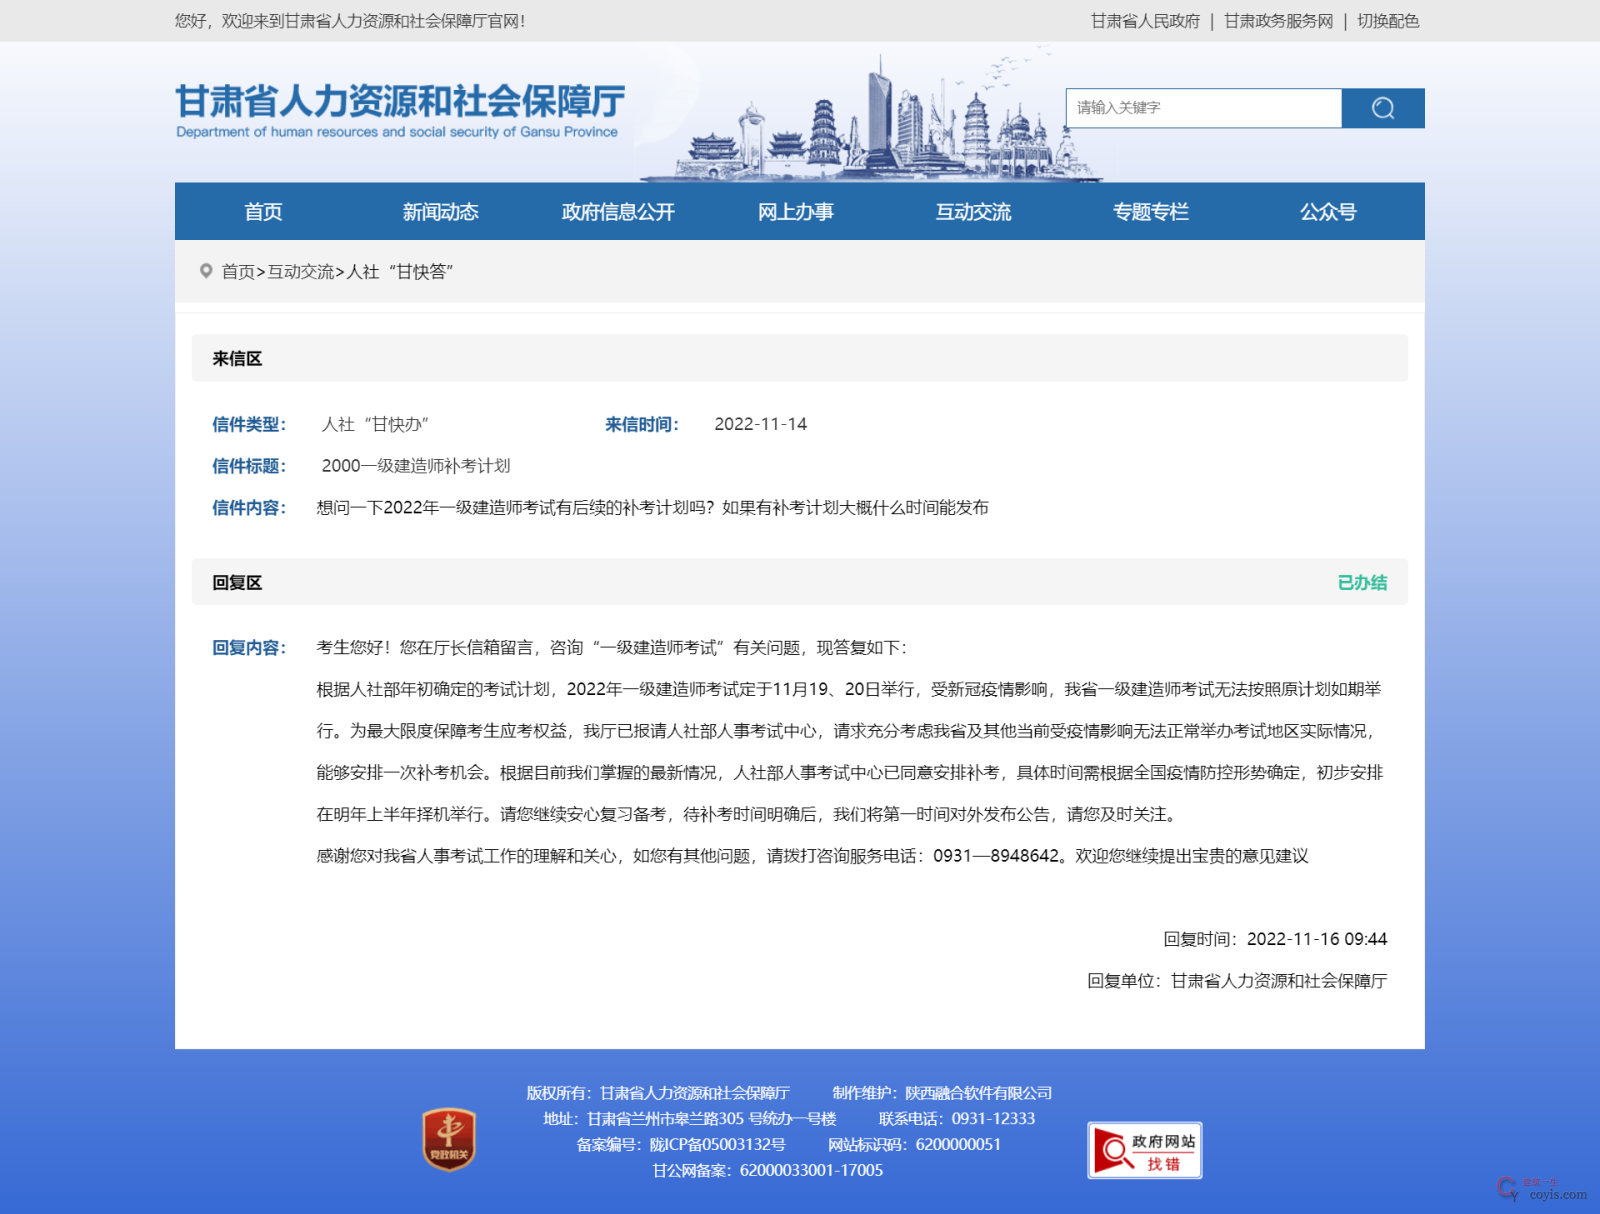The width and height of the screenshot is (1600, 1214).
Task: Switch to the 网上办事 section
Action: click(797, 211)
